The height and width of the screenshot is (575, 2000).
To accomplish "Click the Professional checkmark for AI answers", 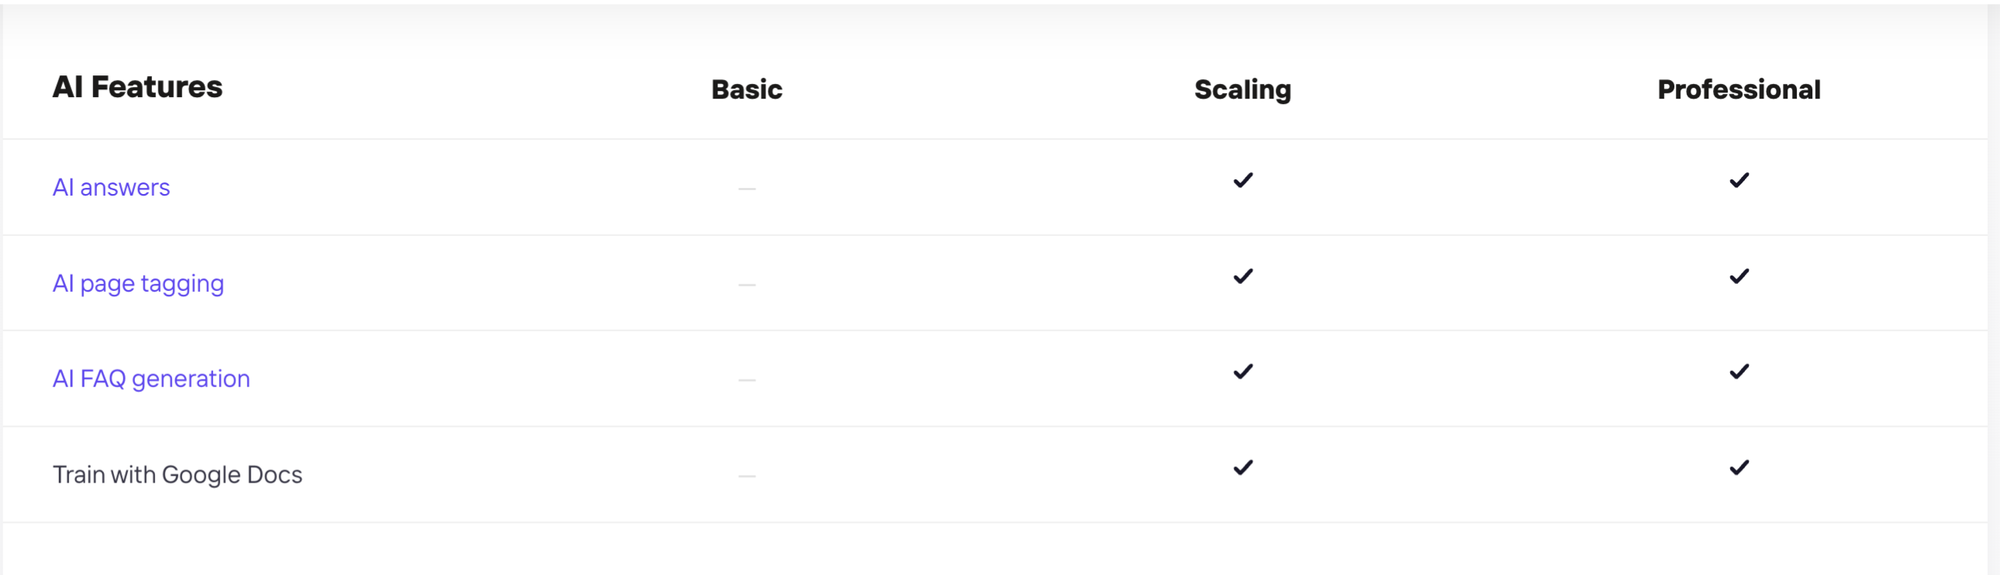I will 1739,180.
